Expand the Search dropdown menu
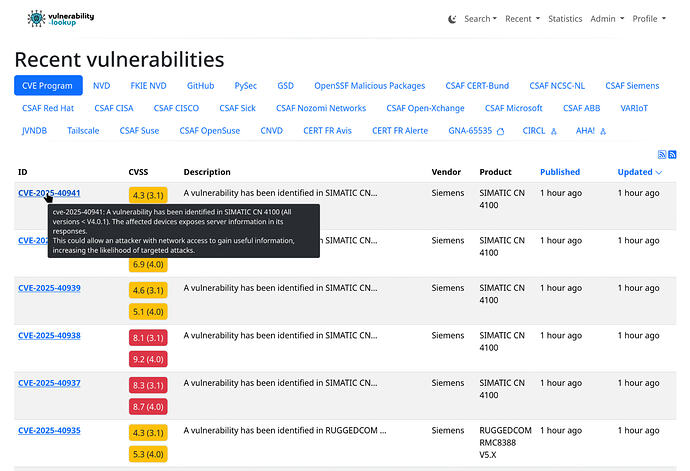The width and height of the screenshot is (690, 471). click(480, 19)
